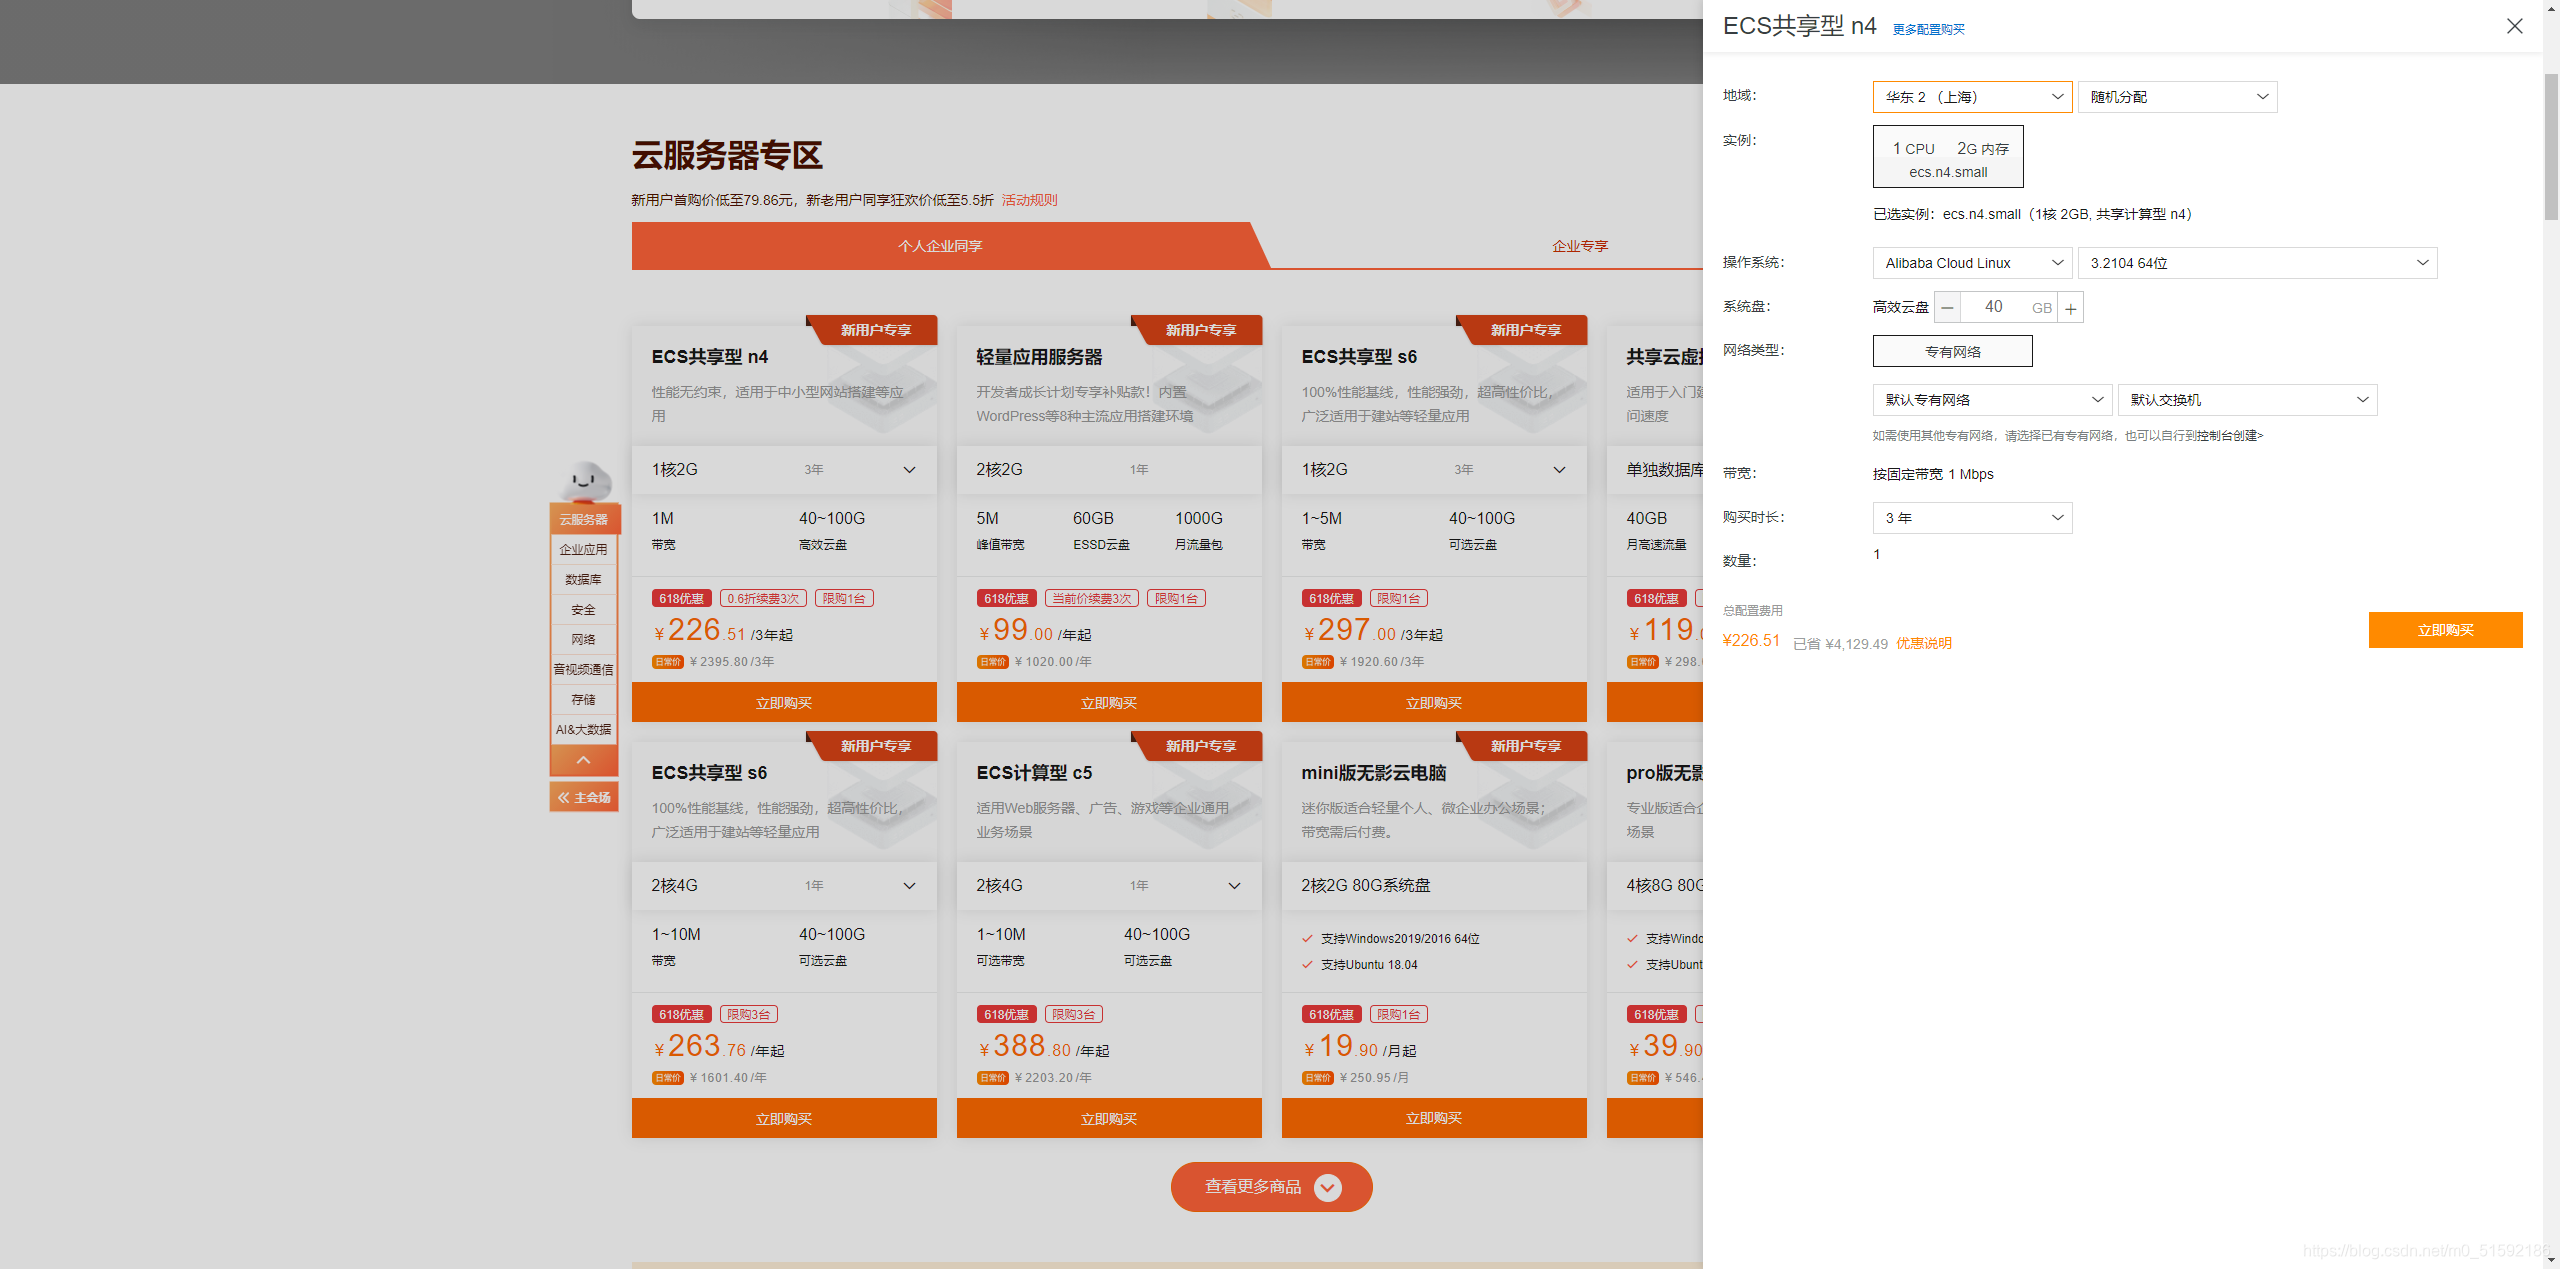Viewport: 2560px width, 1269px height.
Task: Select the 1 CPU 2G 内存 instance option
Action: coord(1948,157)
